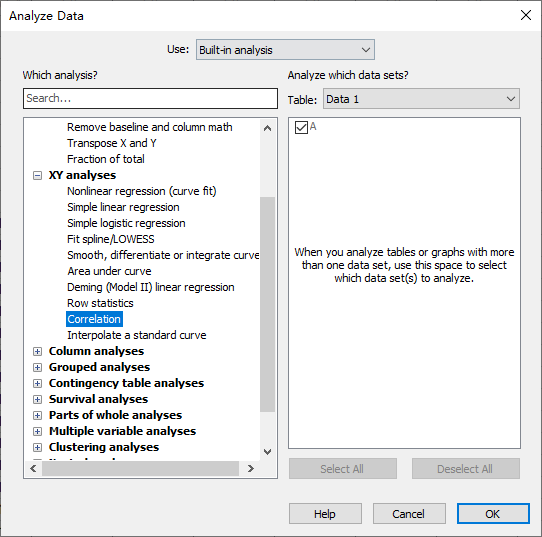Toggle the data set A checkbox

[301, 127]
